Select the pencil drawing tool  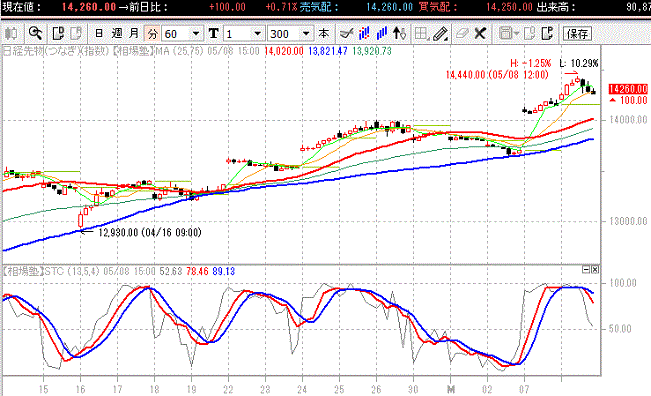coord(441,33)
